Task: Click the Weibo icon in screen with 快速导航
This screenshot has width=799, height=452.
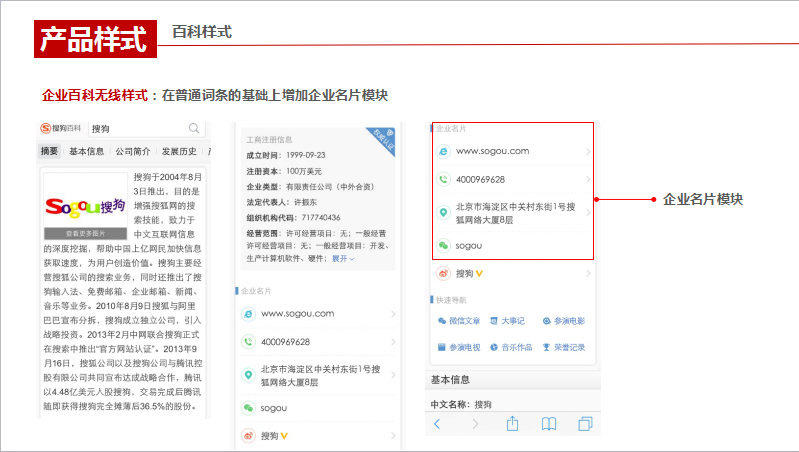Action: (443, 274)
